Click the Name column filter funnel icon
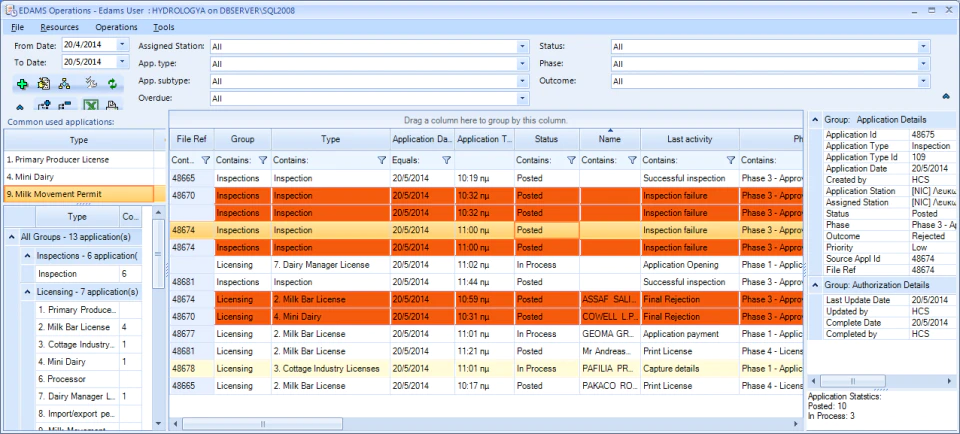The width and height of the screenshot is (960, 434). tap(632, 160)
